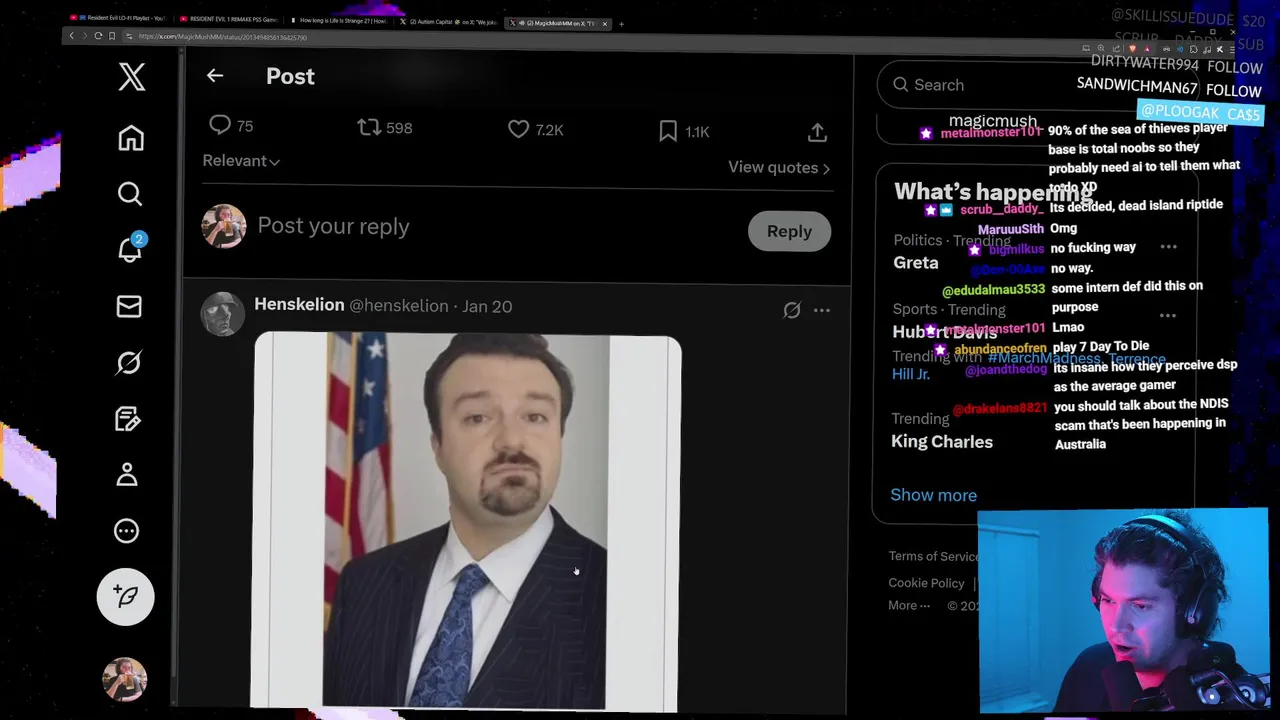Open own avatar beside reply field
This screenshot has height=720, width=1280.
pyautogui.click(x=224, y=226)
